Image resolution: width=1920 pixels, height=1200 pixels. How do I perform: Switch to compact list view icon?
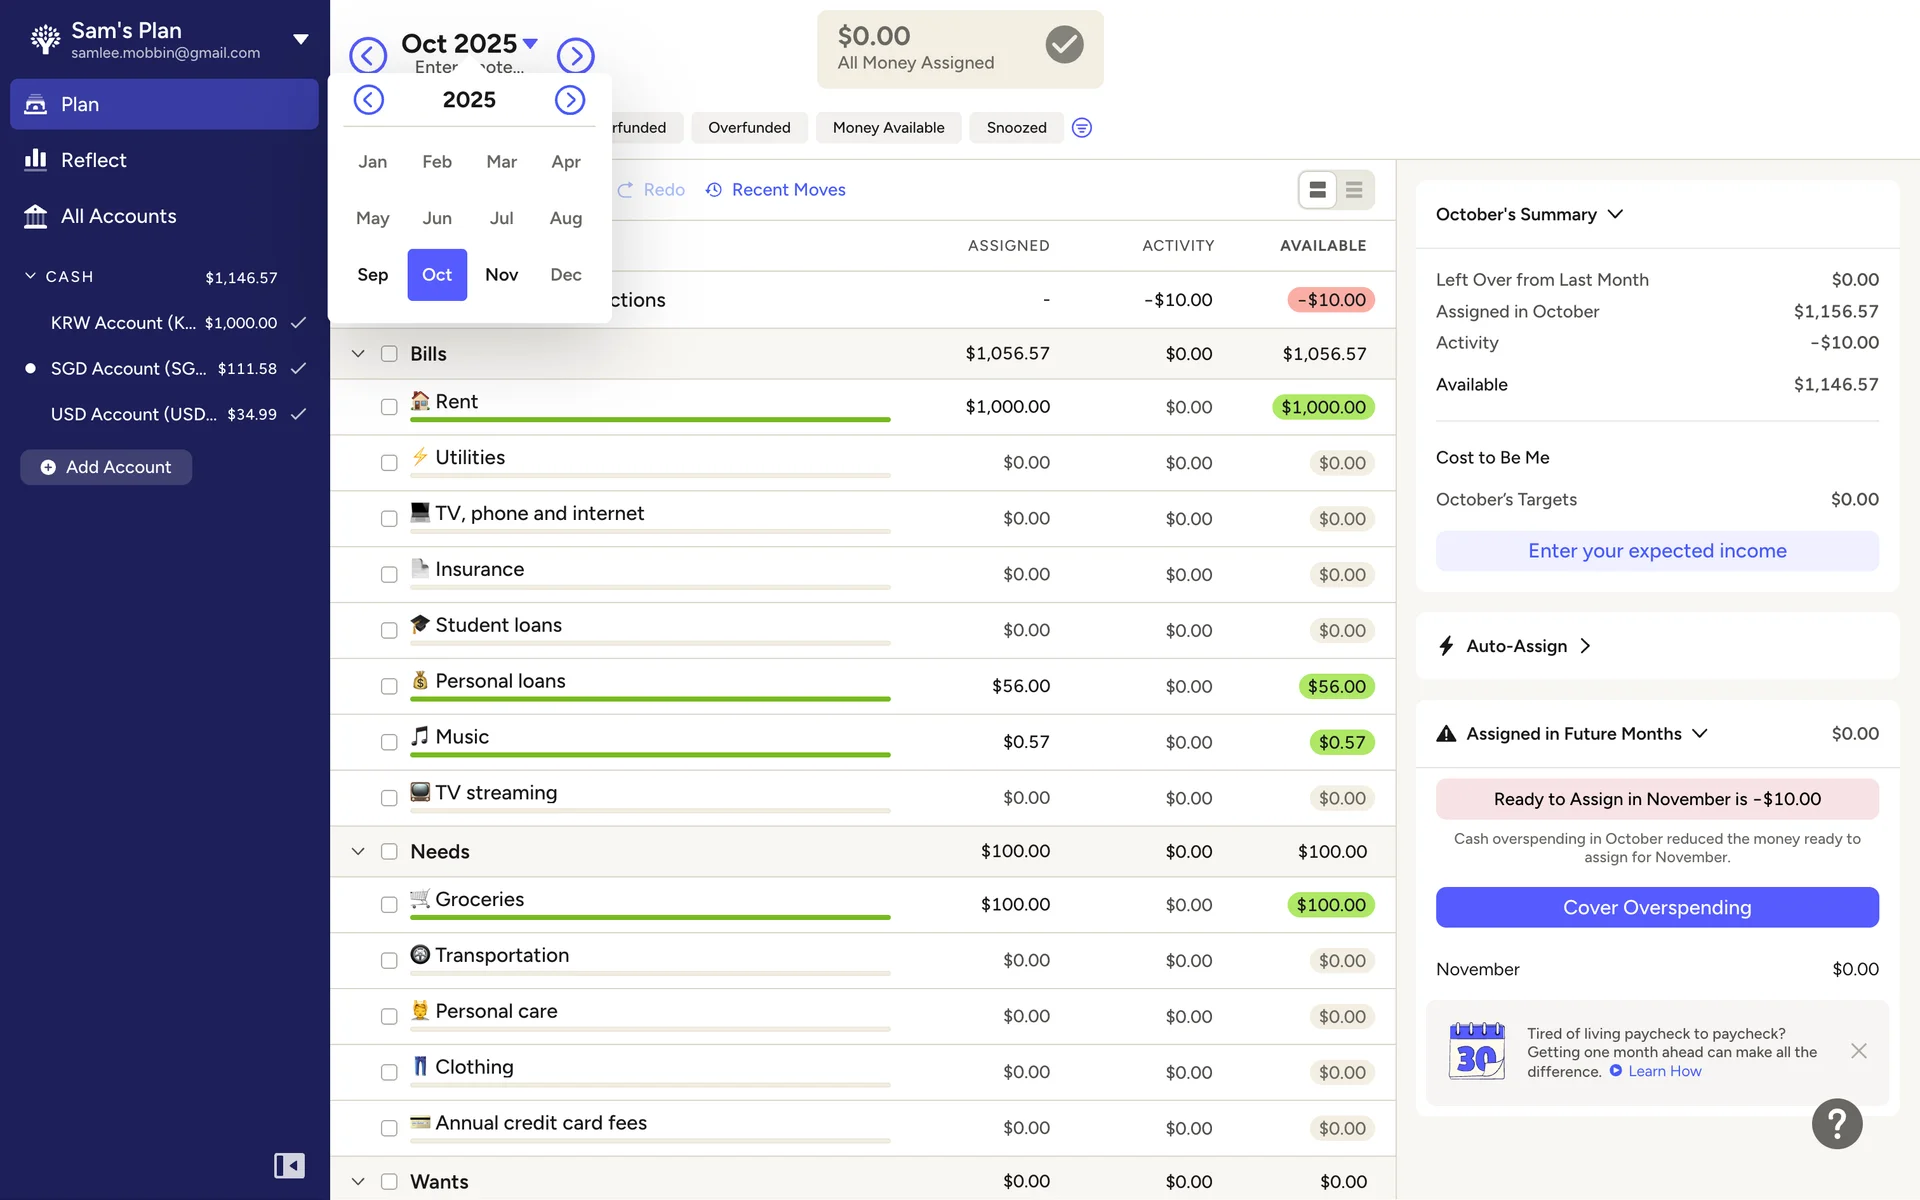(1354, 190)
